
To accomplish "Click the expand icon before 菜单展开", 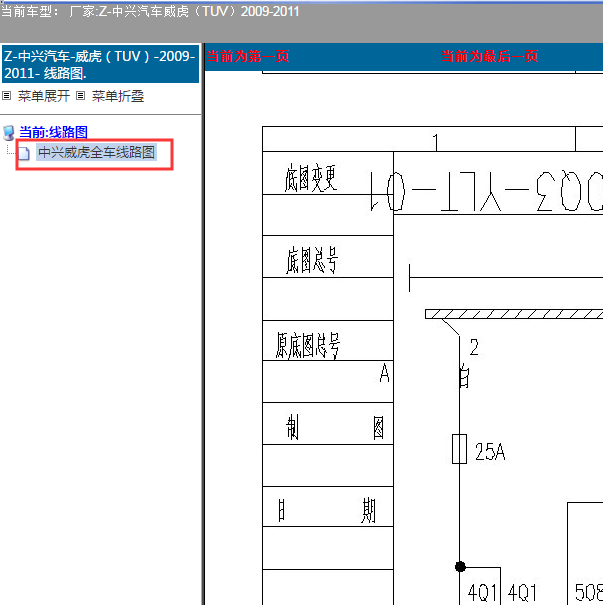I will pyautogui.click(x=7, y=95).
